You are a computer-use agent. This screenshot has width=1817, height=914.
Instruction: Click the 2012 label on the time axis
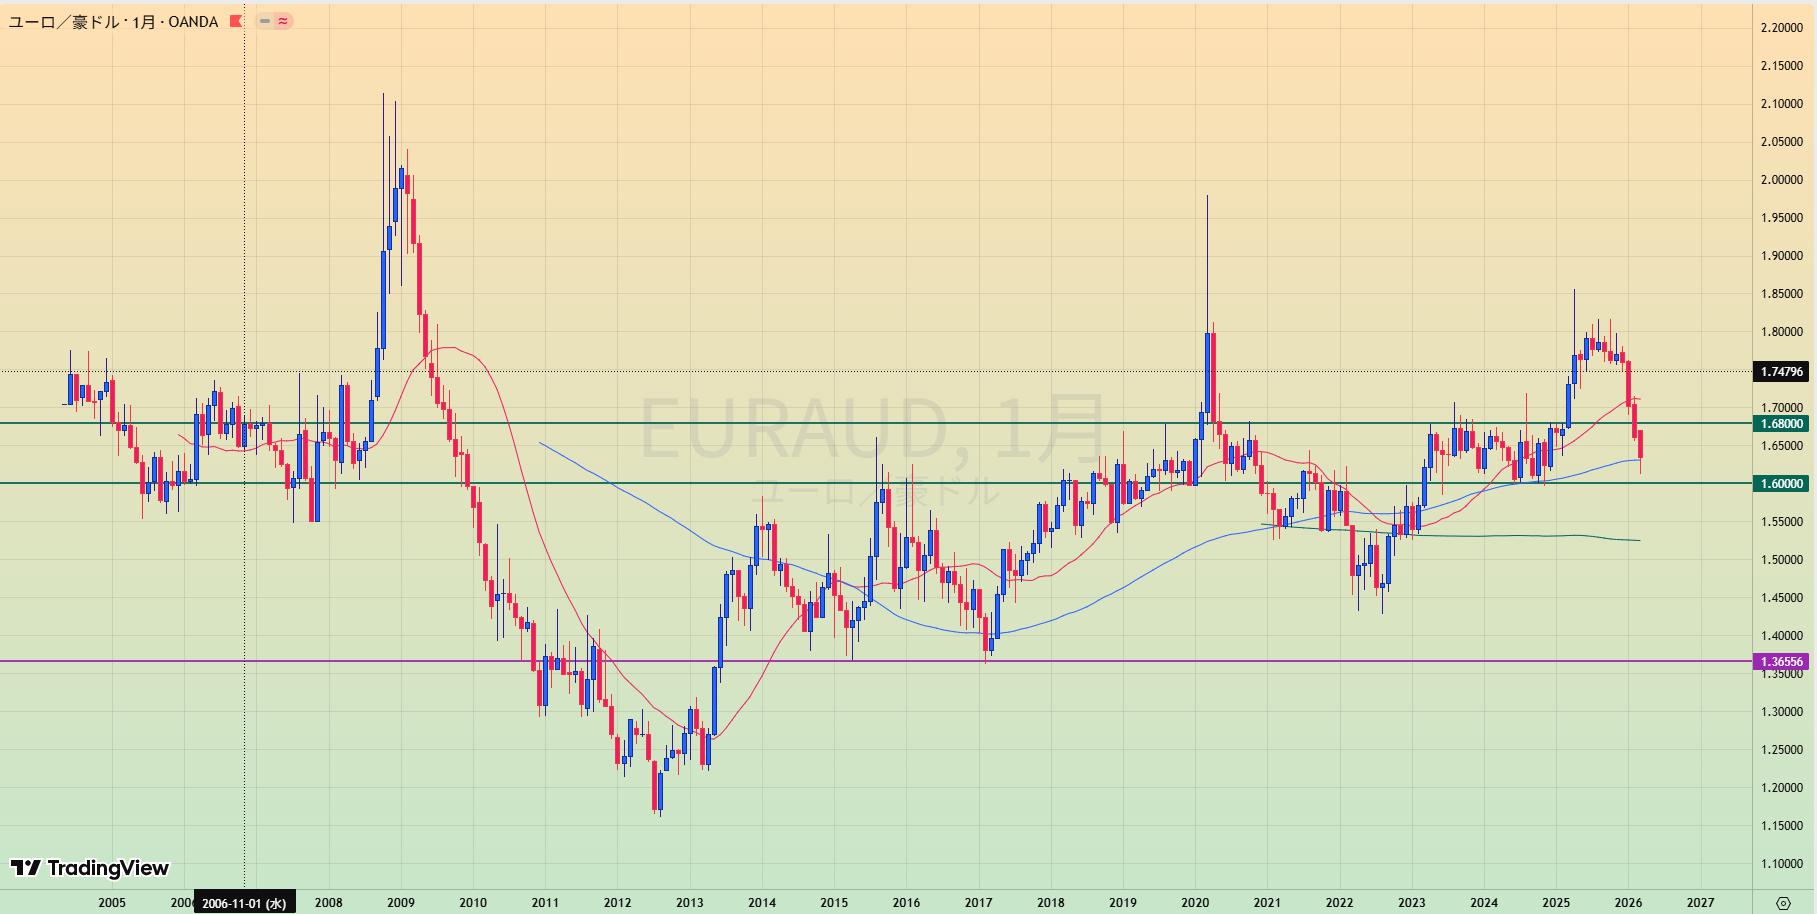click(617, 902)
